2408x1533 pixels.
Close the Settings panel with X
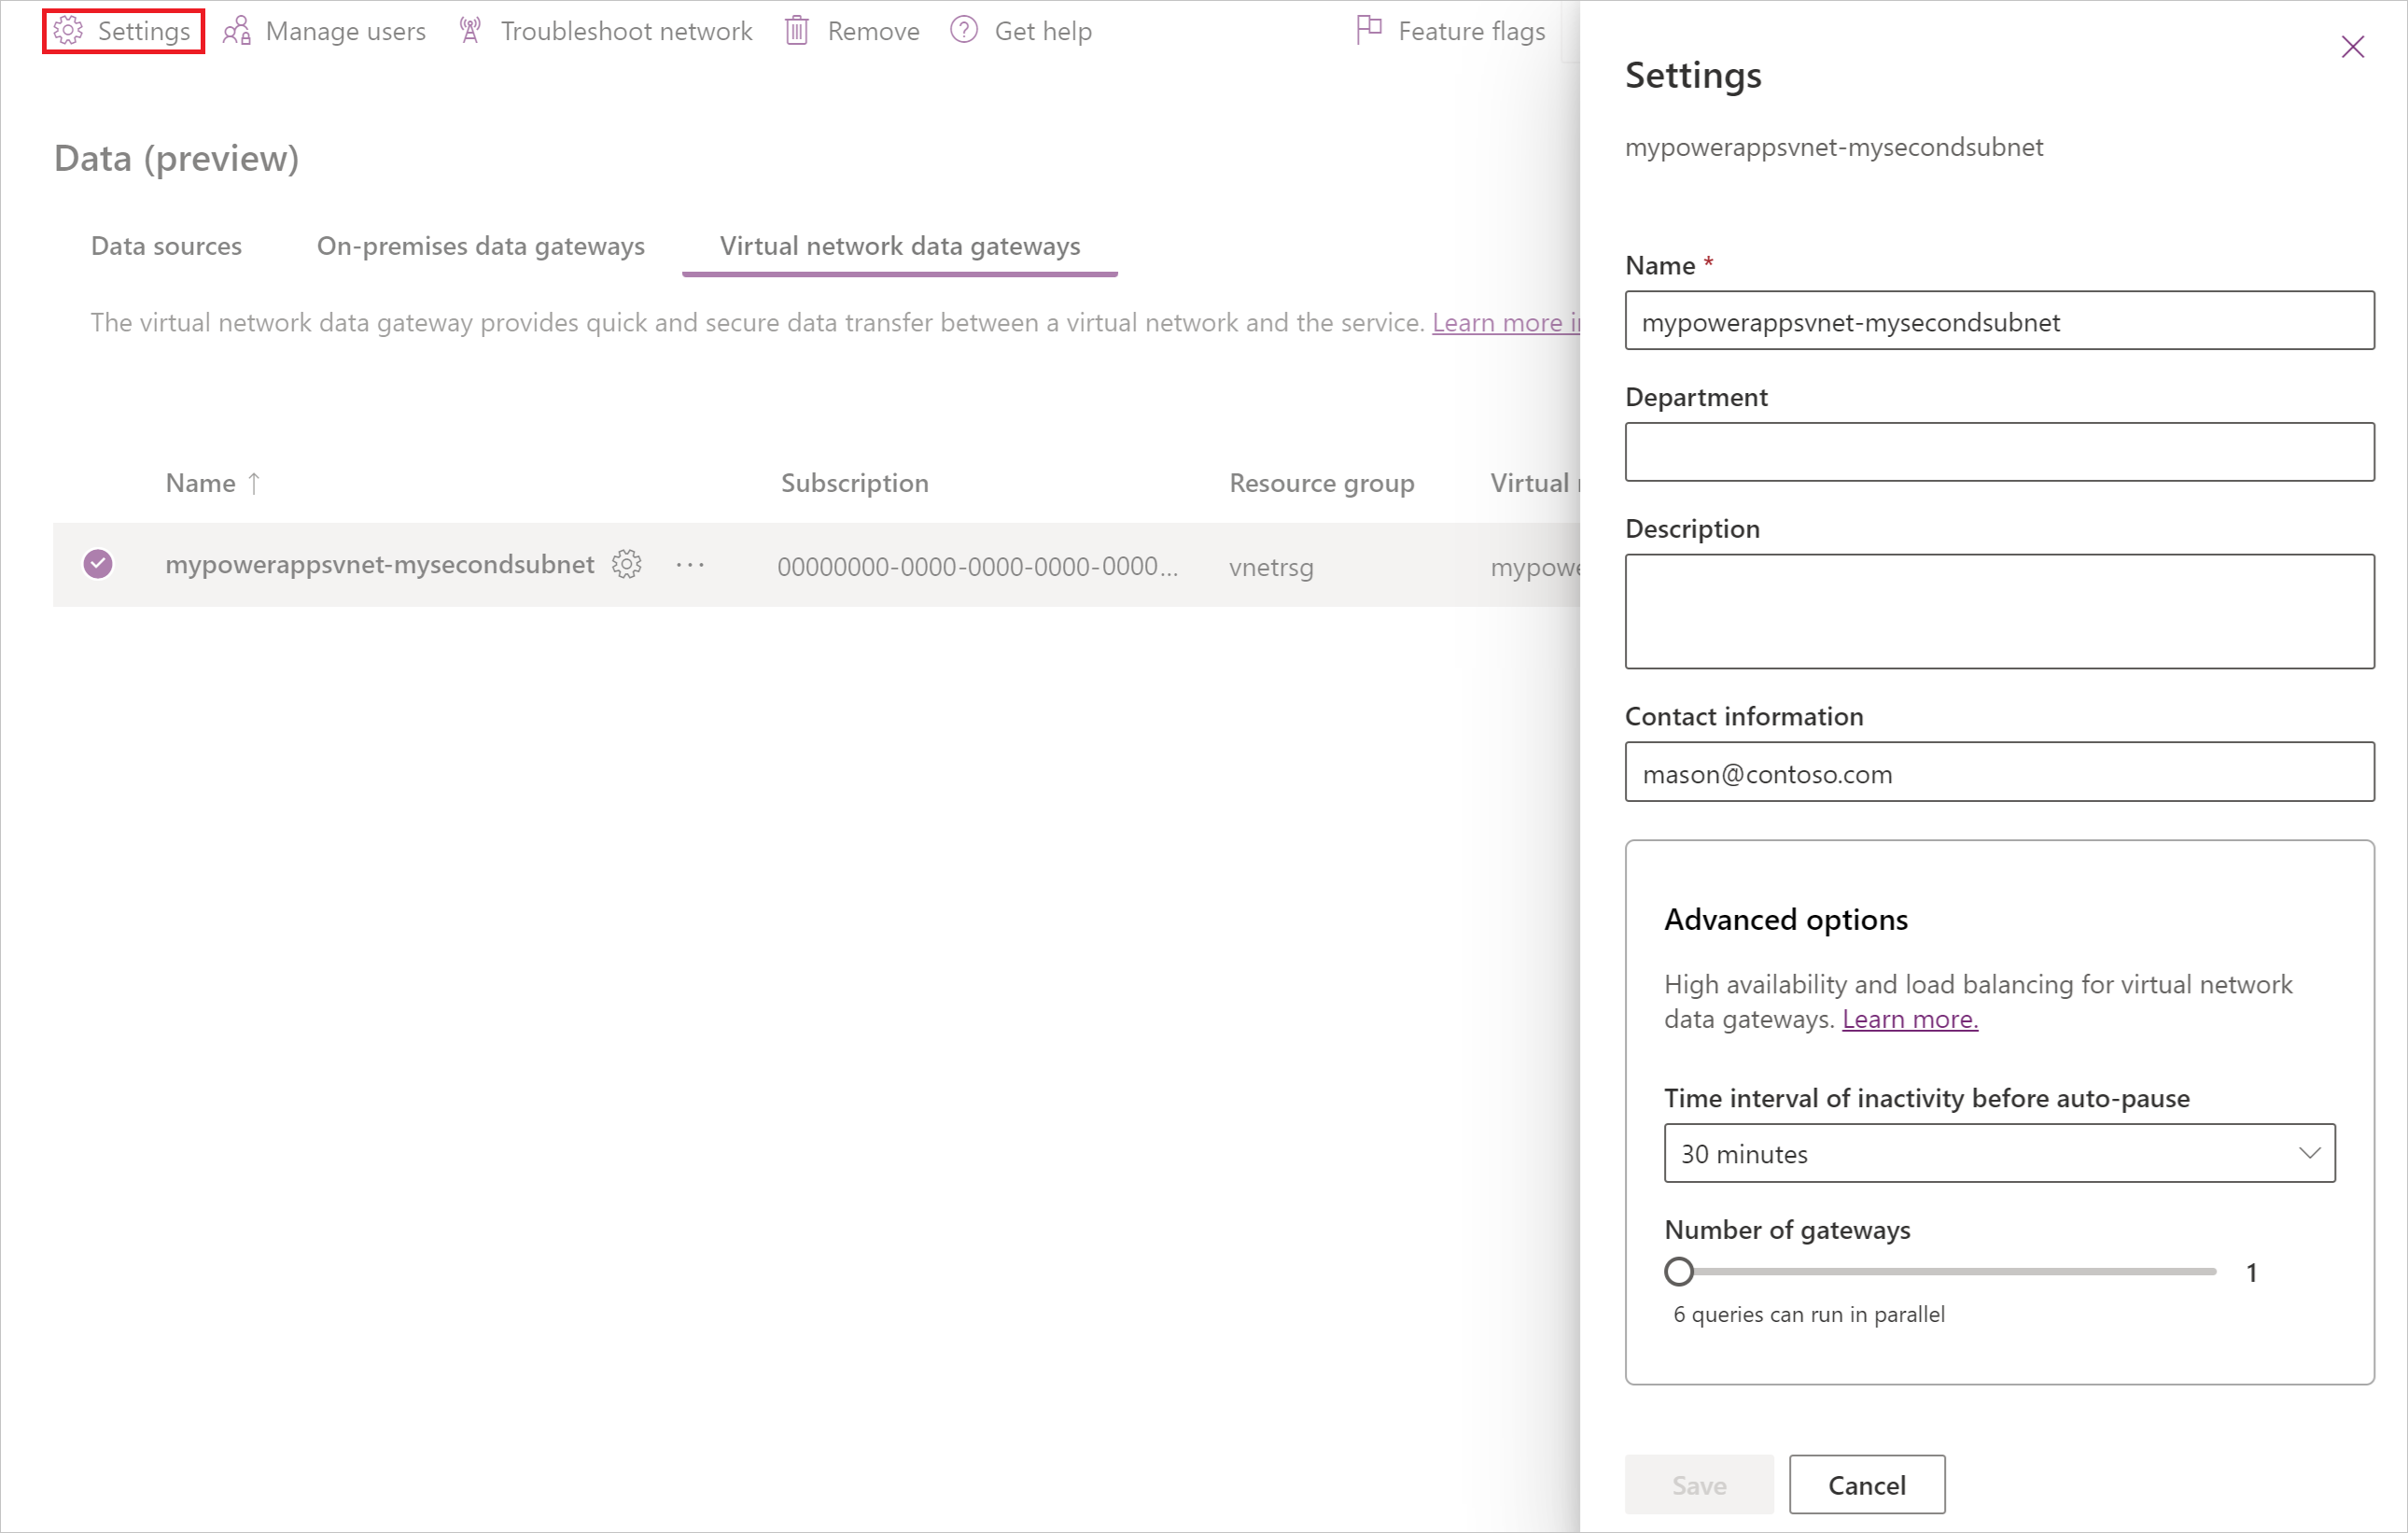click(2352, 47)
